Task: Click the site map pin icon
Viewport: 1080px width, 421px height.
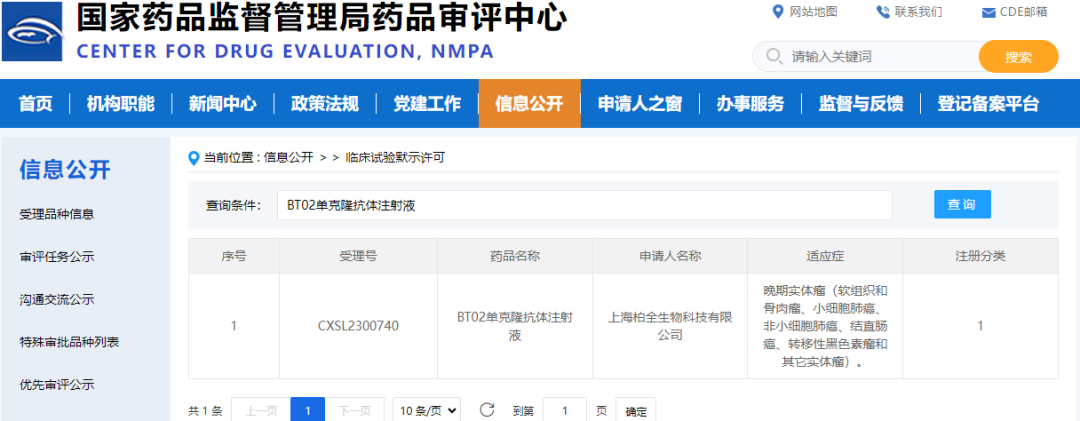Action: click(x=778, y=12)
